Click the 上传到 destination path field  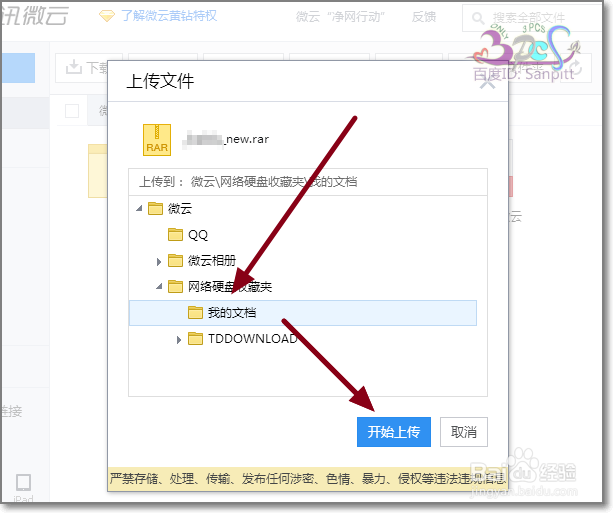pyautogui.click(x=308, y=182)
